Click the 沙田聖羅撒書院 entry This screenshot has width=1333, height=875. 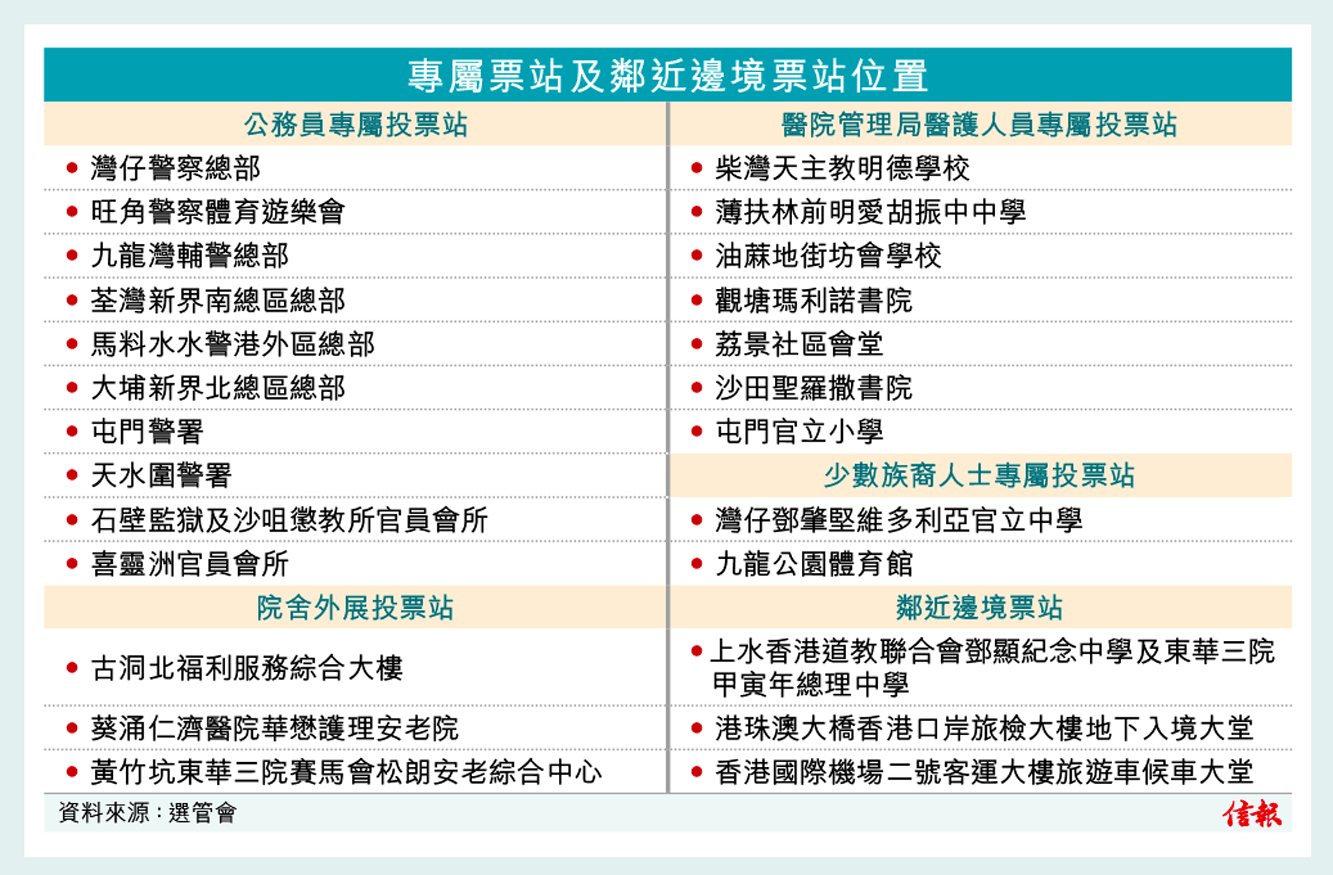[x=813, y=388]
